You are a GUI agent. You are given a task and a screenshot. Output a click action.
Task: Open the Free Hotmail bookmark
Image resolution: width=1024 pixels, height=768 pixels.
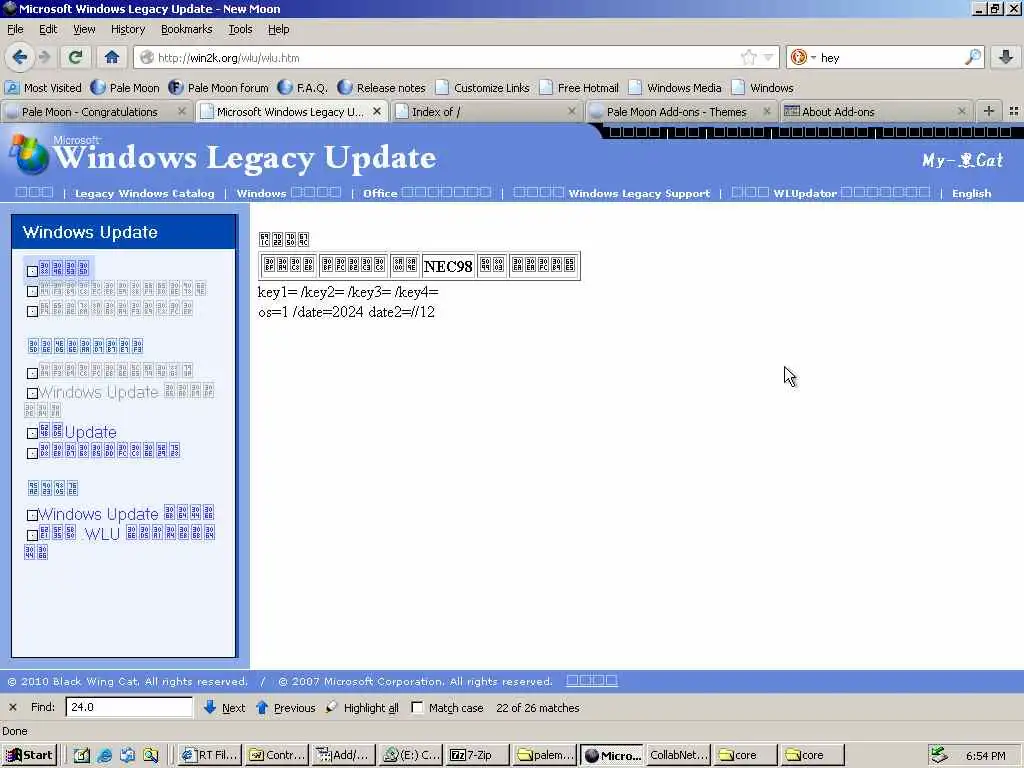(x=579, y=88)
